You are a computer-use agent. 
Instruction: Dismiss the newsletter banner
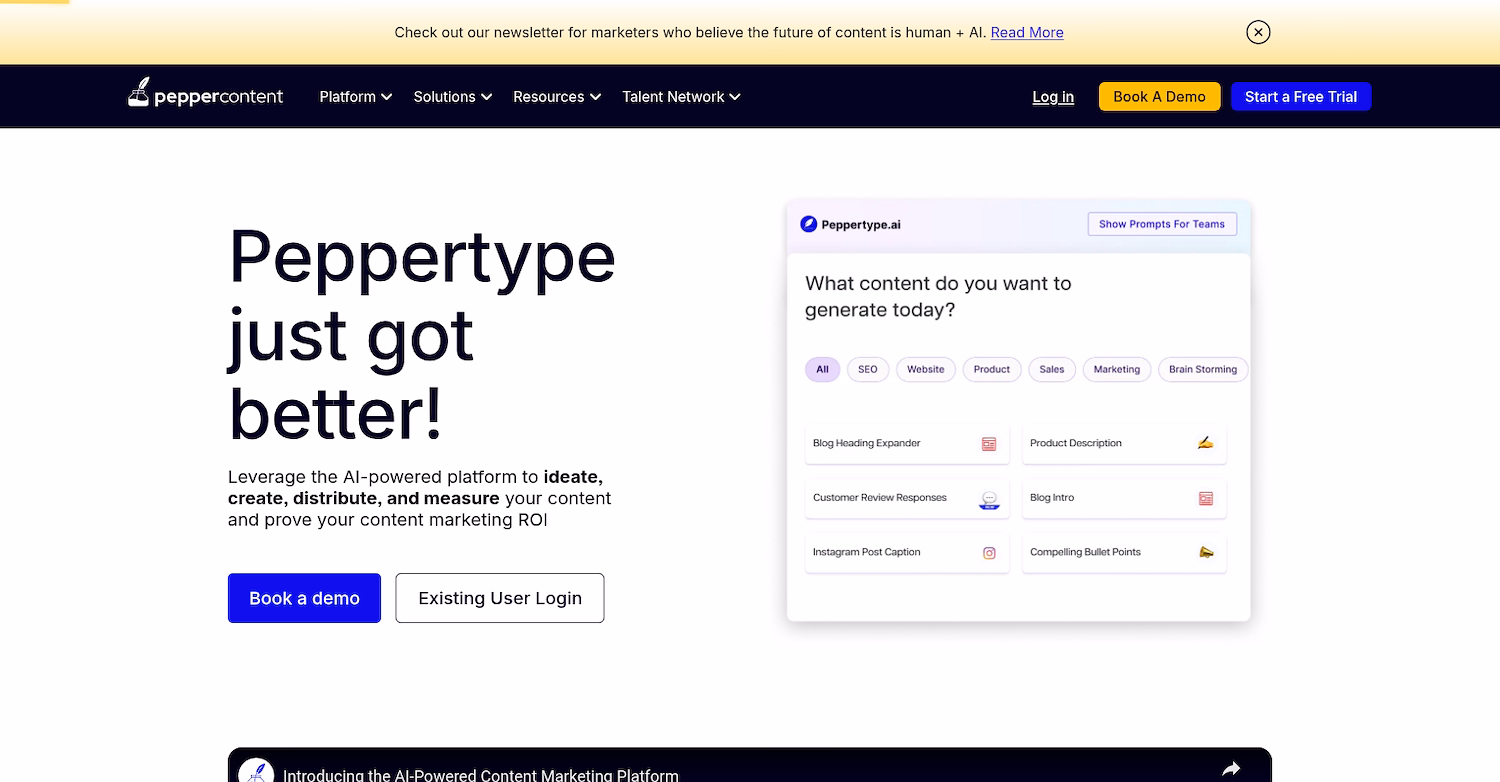pos(1258,32)
